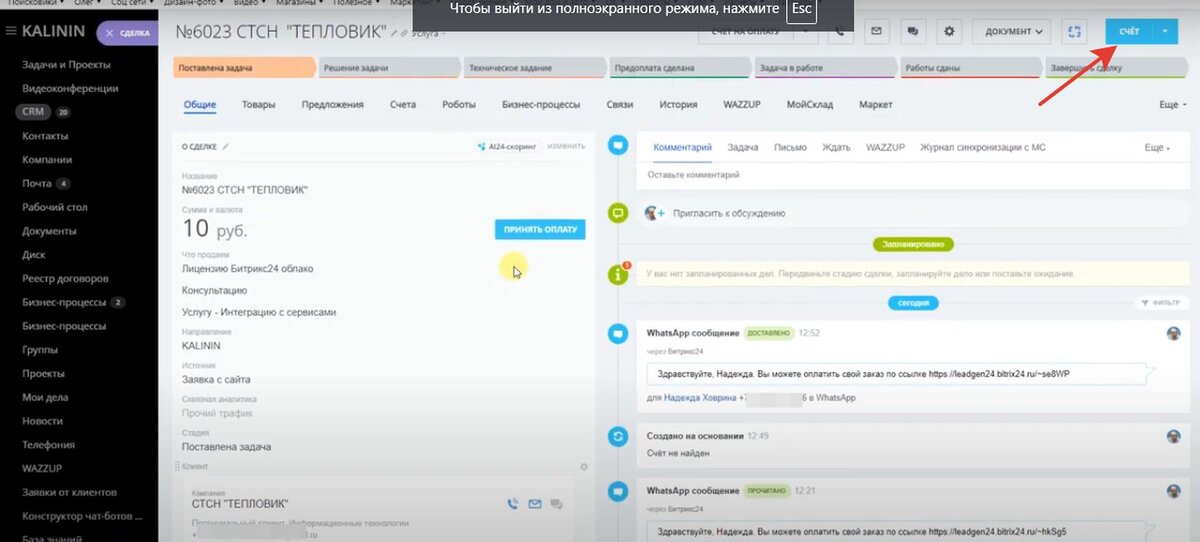Expand the Еще menu of deal tabs
This screenshot has width=1200, height=542.
1172,104
